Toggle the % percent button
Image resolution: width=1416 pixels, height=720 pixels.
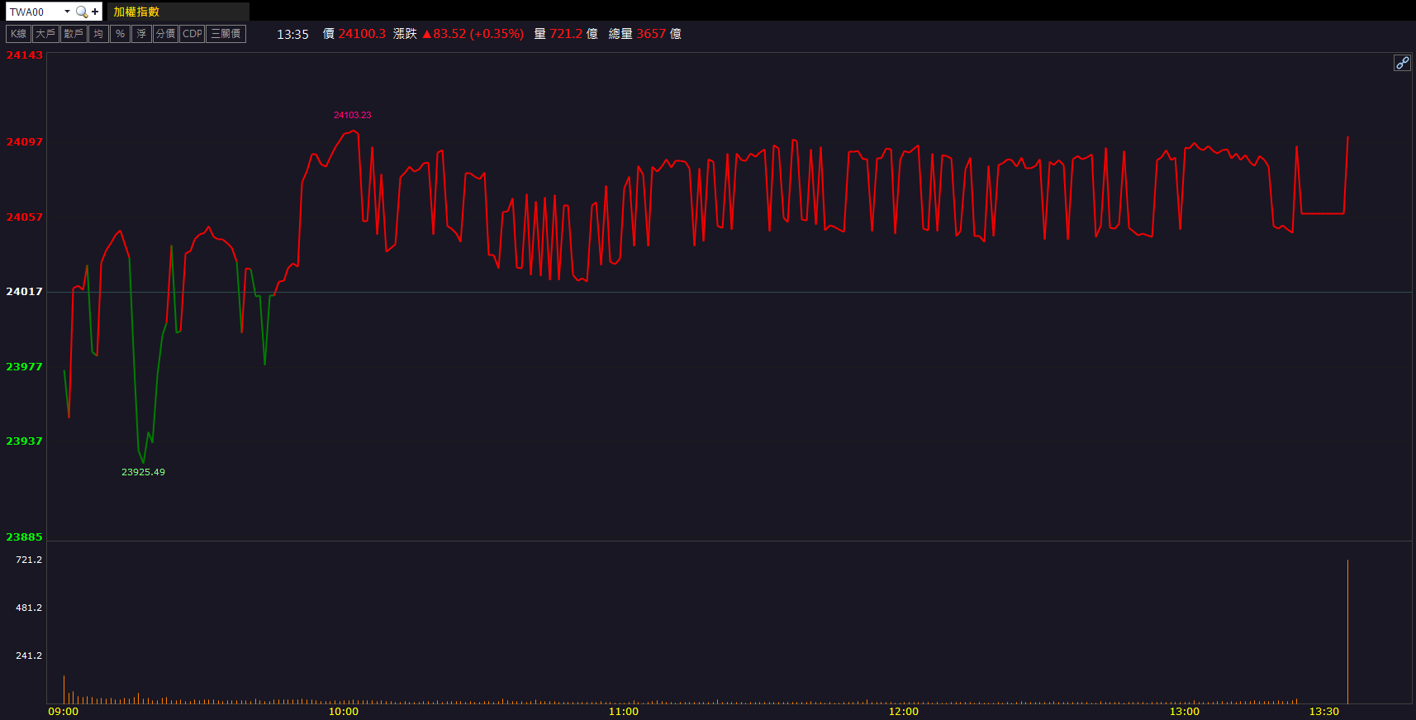pos(120,34)
